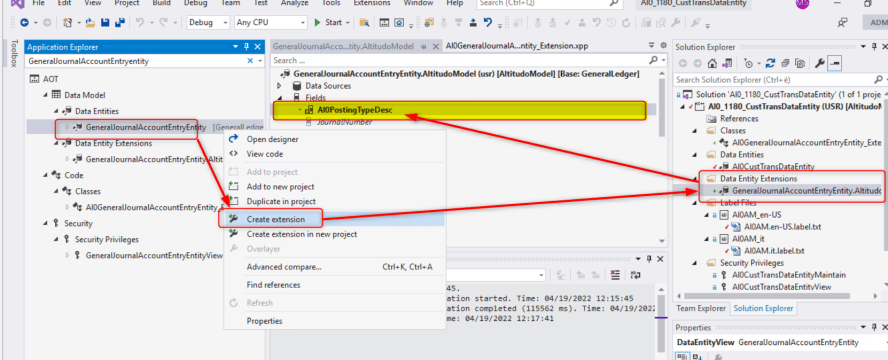The width and height of the screenshot is (888, 360).
Task: Click the Sync/Refresh icon in Solution Explorer
Action: (x=770, y=63)
